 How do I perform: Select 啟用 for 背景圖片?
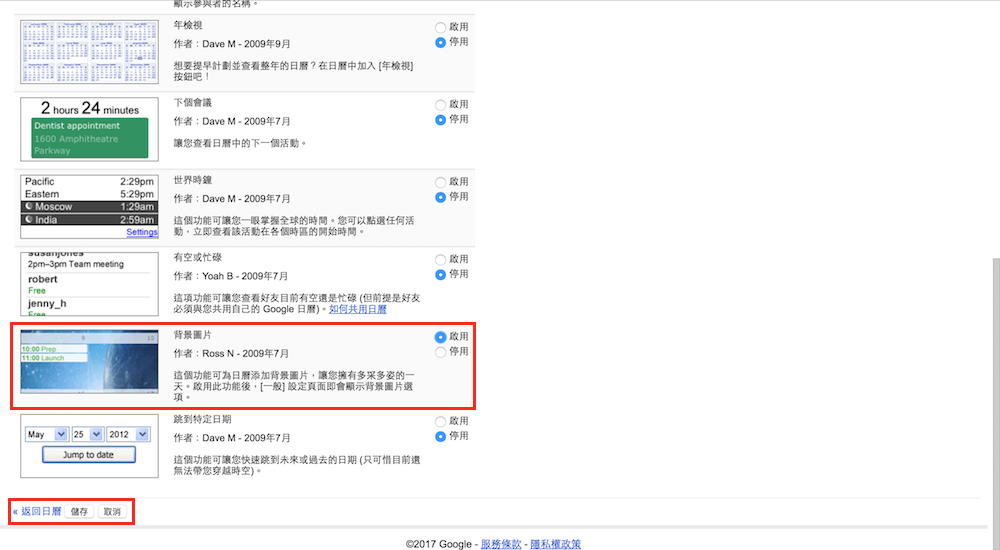[x=440, y=337]
